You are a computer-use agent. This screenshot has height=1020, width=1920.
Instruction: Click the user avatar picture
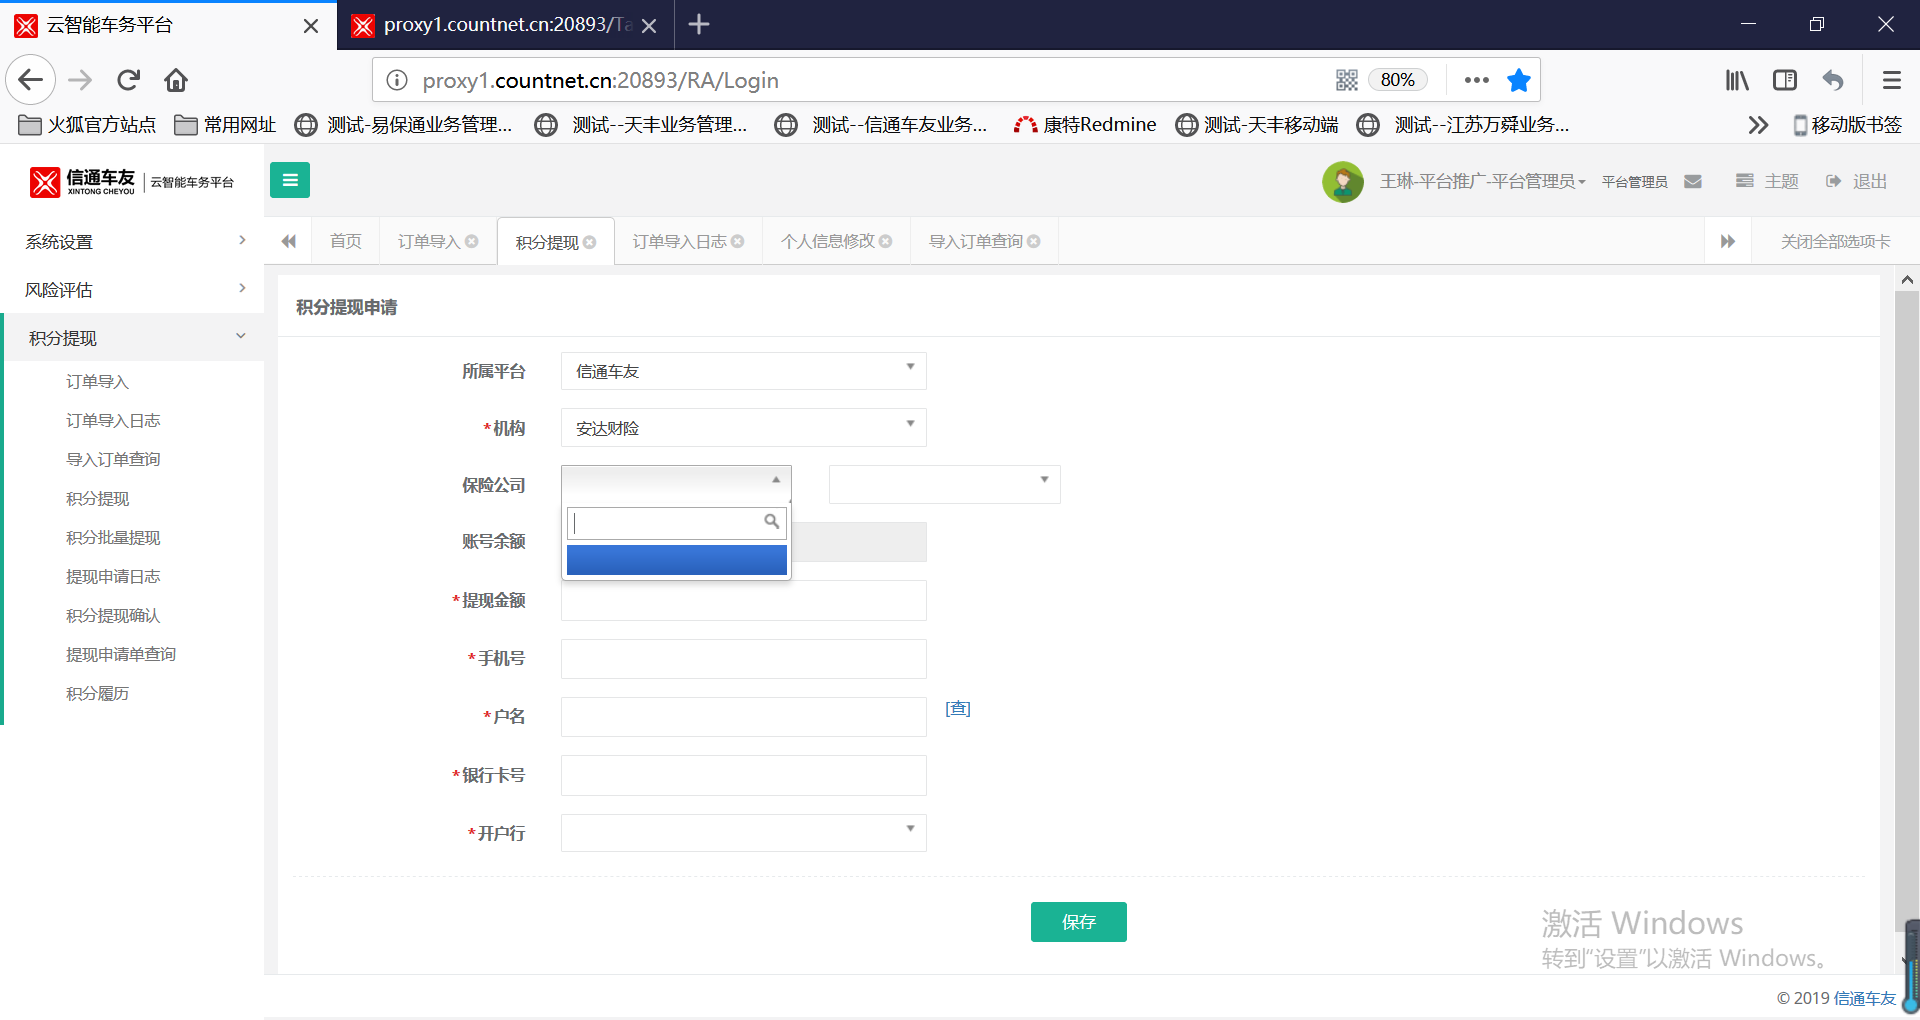tap(1343, 181)
